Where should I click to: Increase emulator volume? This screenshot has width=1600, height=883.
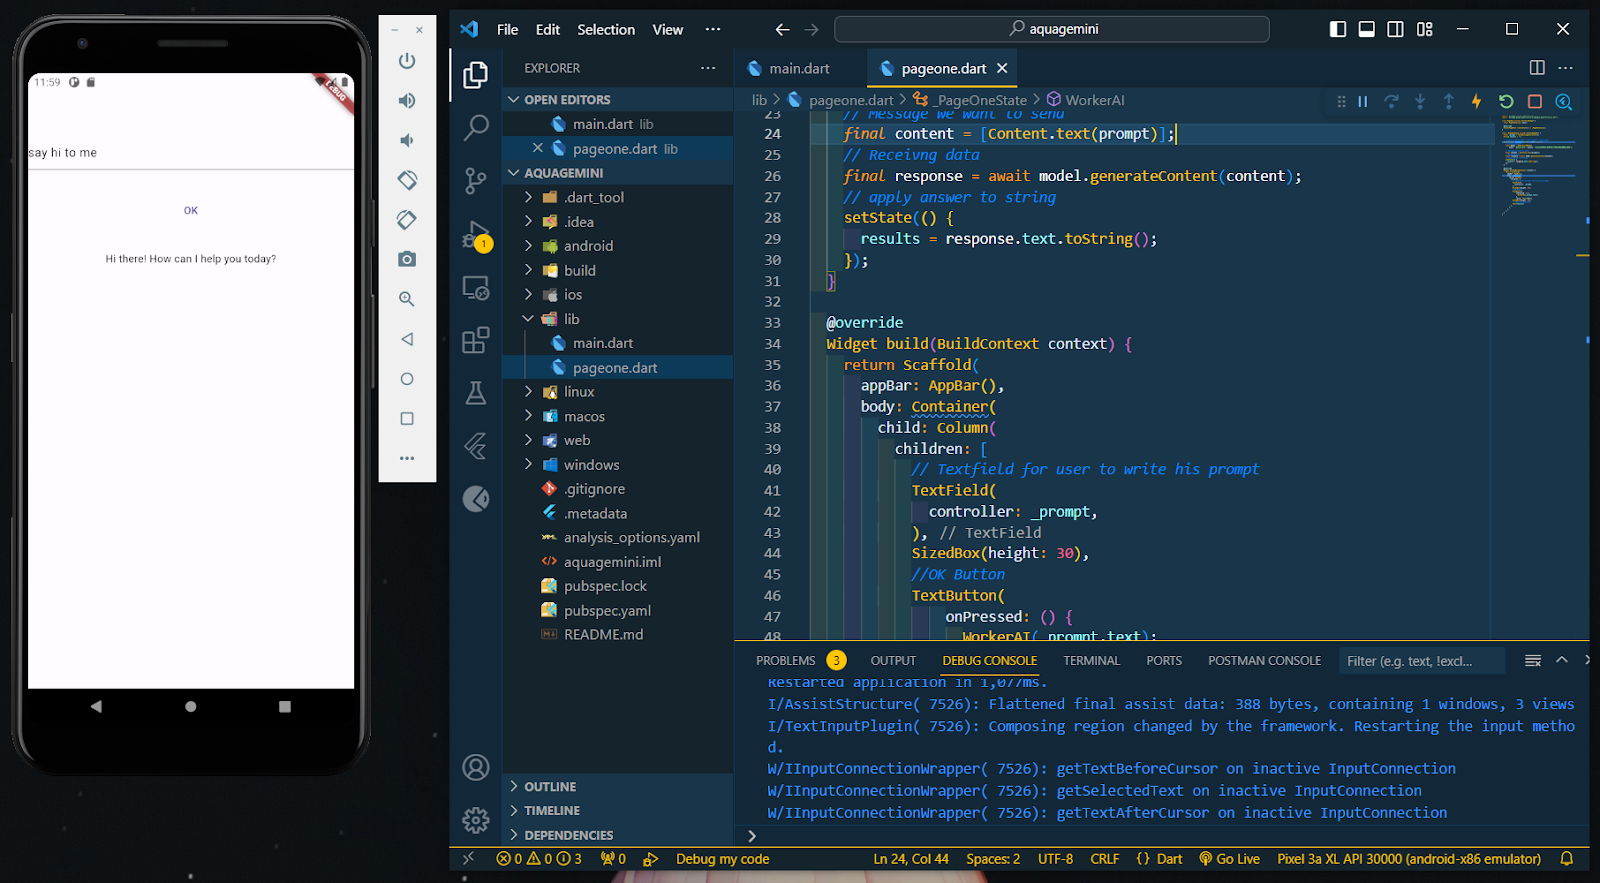point(407,100)
